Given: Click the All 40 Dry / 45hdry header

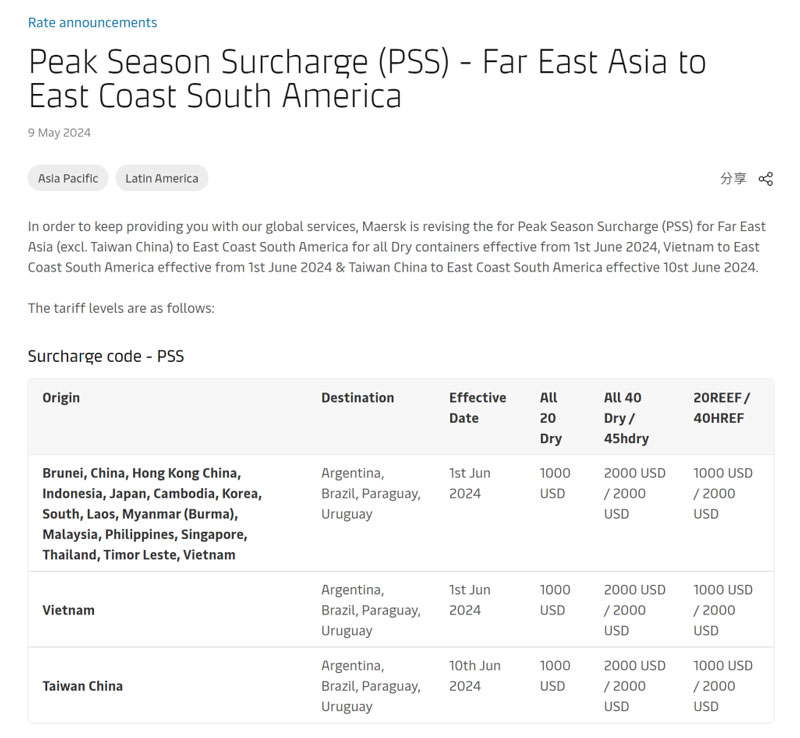Looking at the screenshot, I should click(x=626, y=418).
